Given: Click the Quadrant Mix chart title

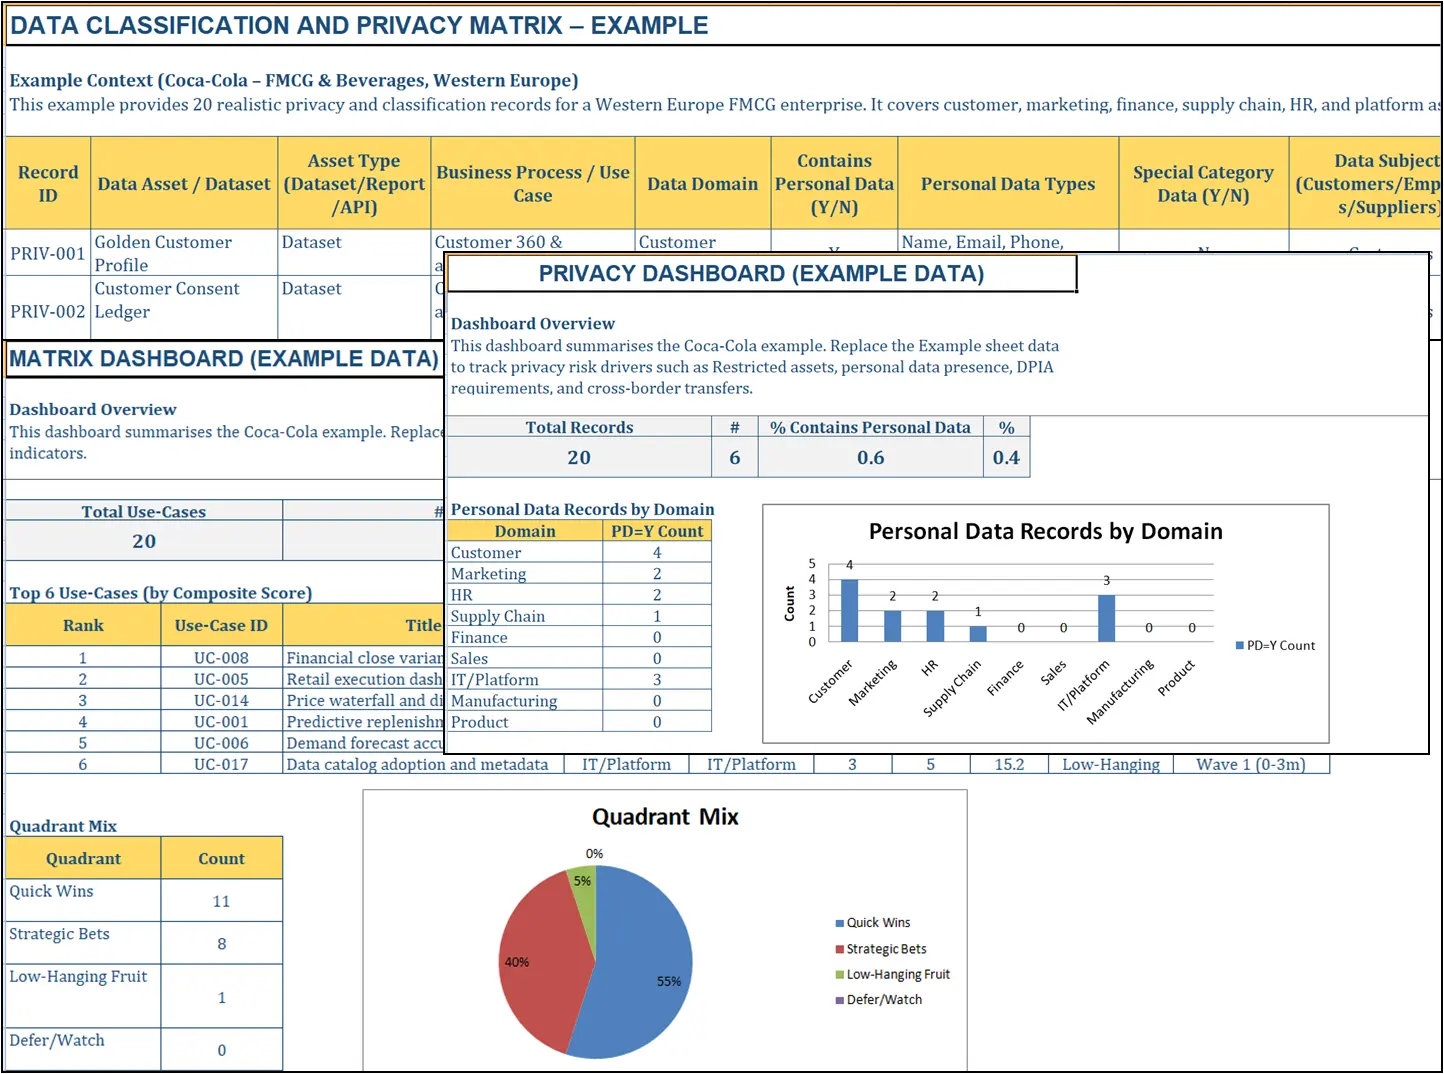Looking at the screenshot, I should point(665,817).
